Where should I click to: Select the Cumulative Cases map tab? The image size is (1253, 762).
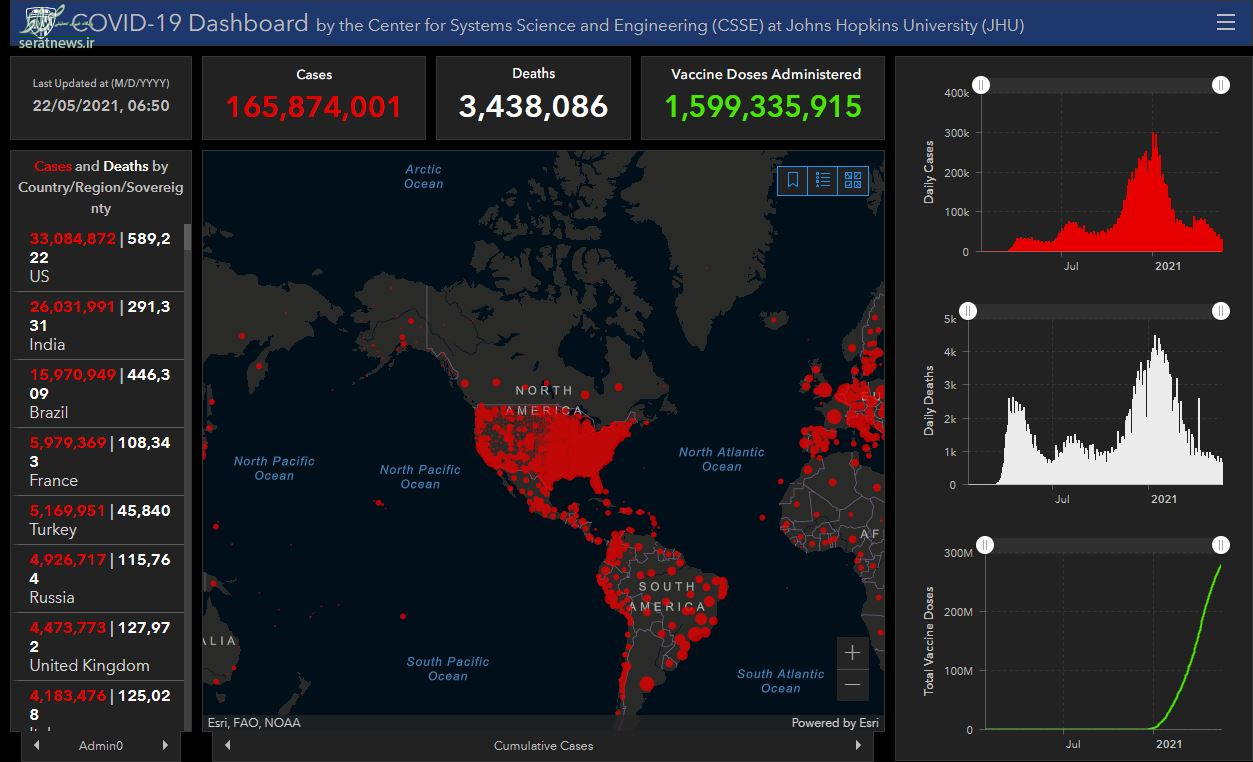click(543, 745)
